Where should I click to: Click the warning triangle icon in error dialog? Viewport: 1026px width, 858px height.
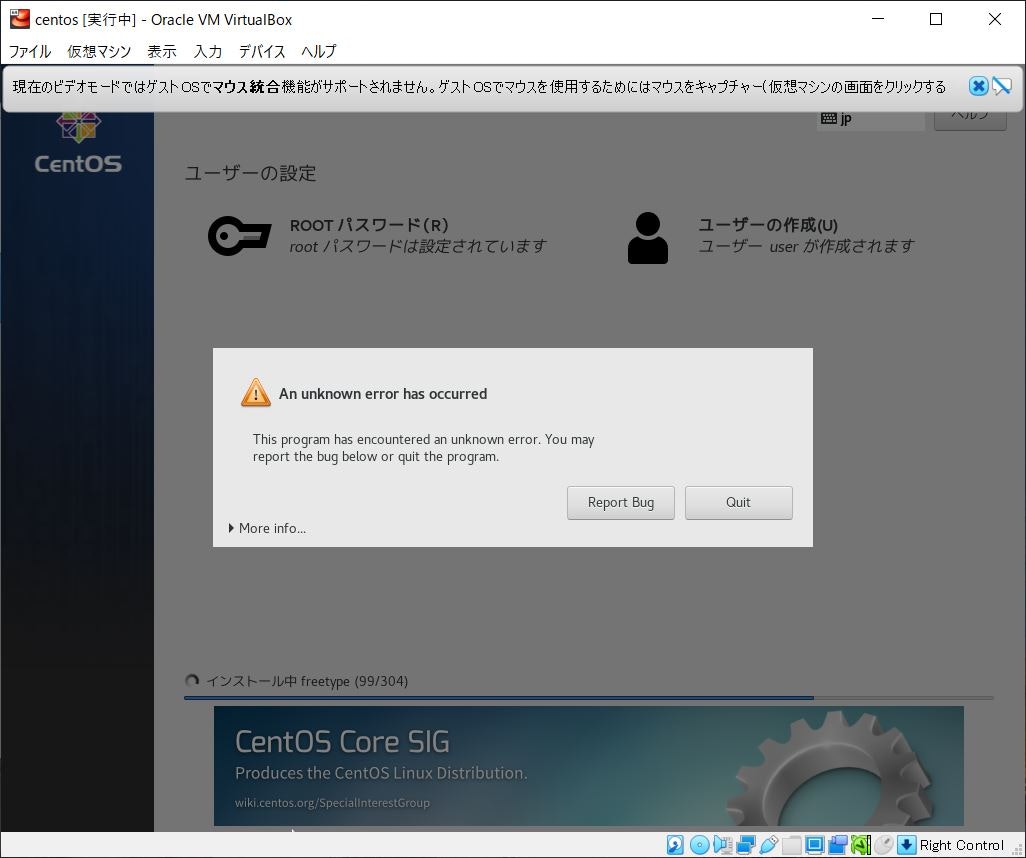[x=256, y=393]
